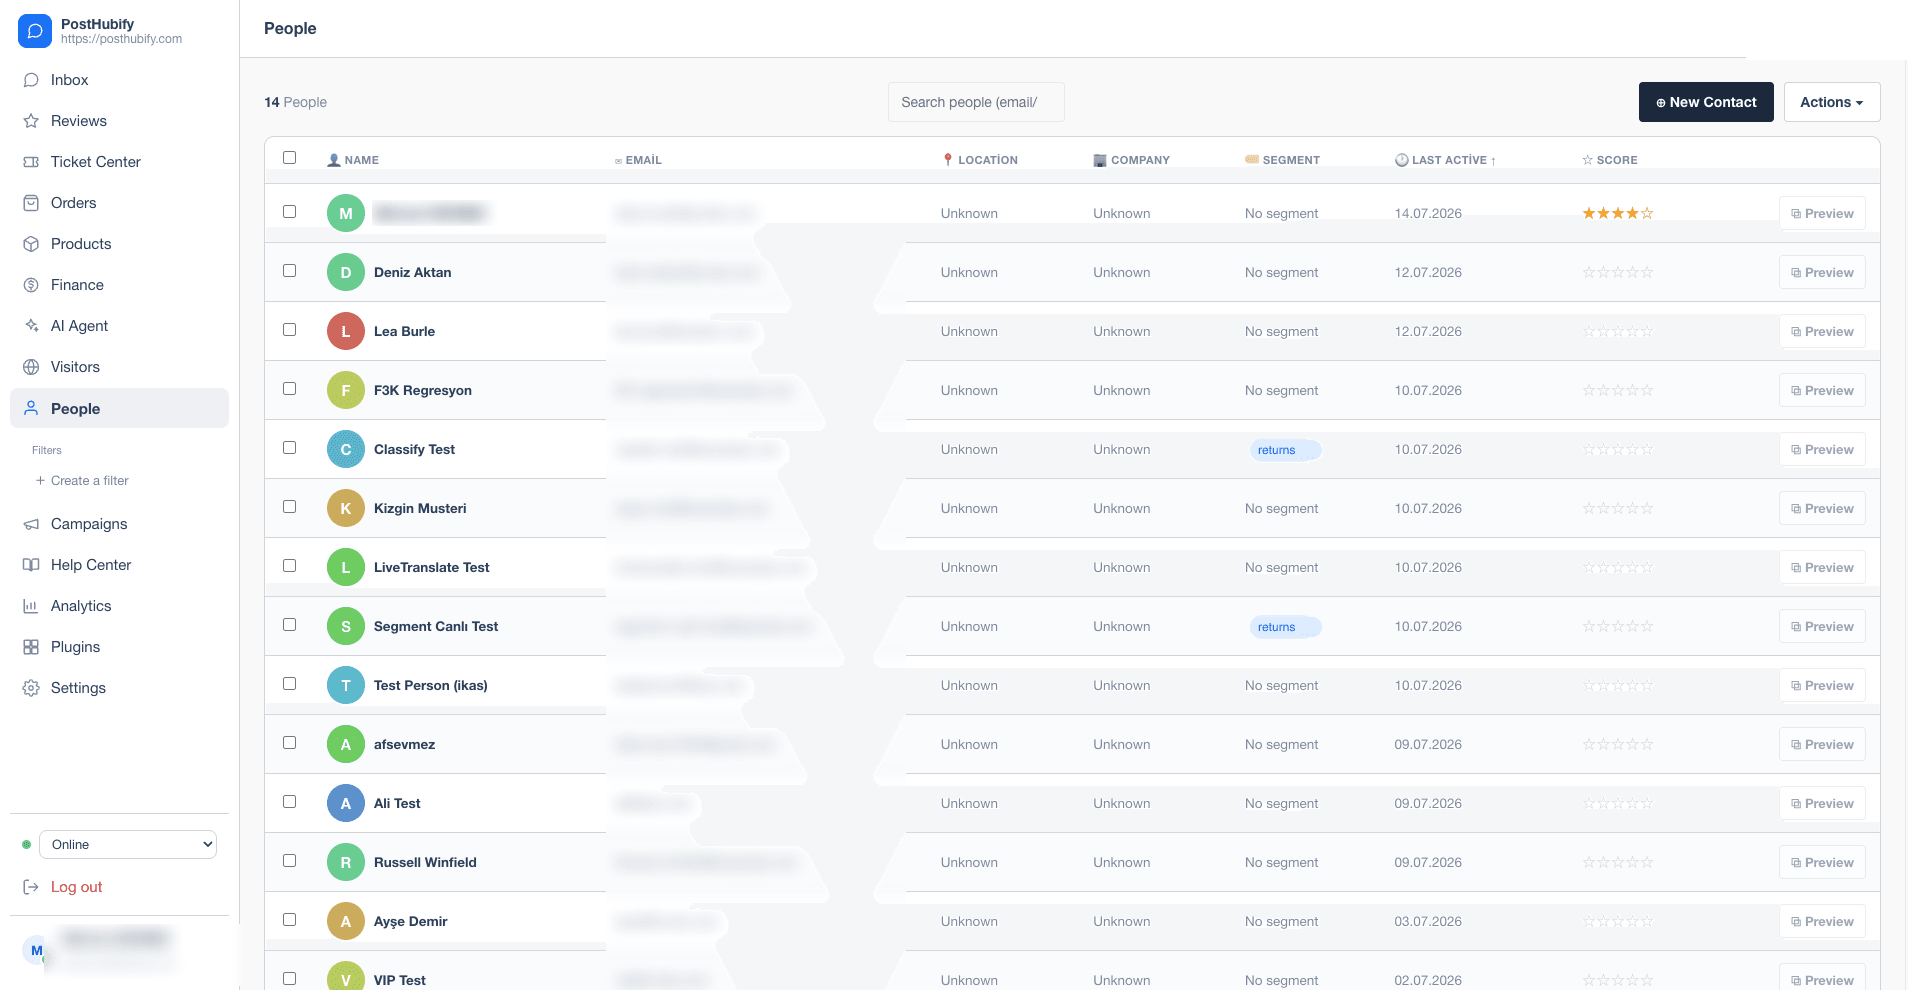The image size is (1908, 990).
Task: Click Classify Test's C avatar
Action: click(346, 449)
